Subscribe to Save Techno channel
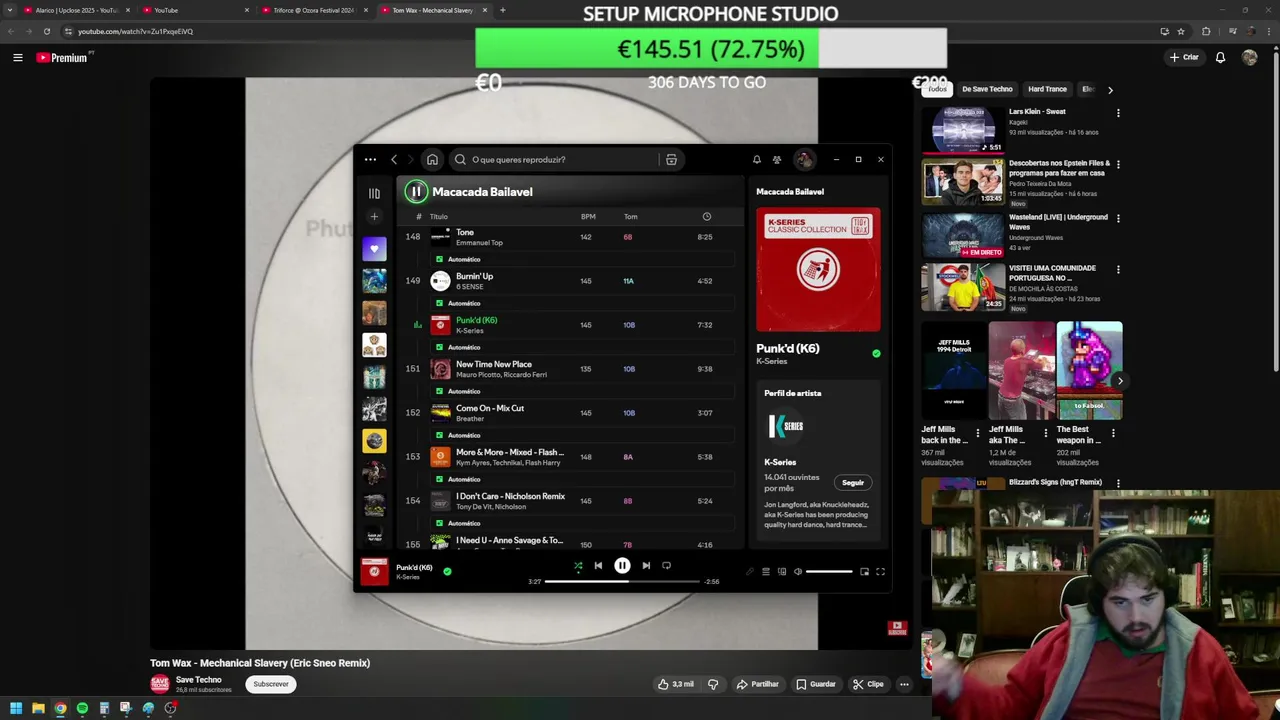Image resolution: width=1280 pixels, height=720 pixels. (x=271, y=684)
